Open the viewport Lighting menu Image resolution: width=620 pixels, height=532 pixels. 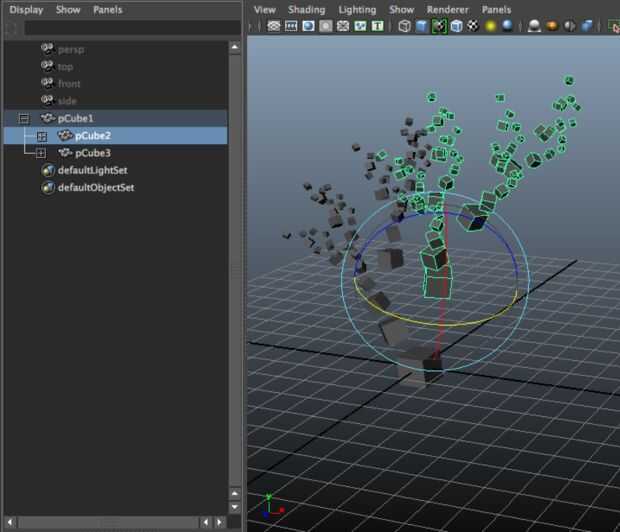(357, 10)
